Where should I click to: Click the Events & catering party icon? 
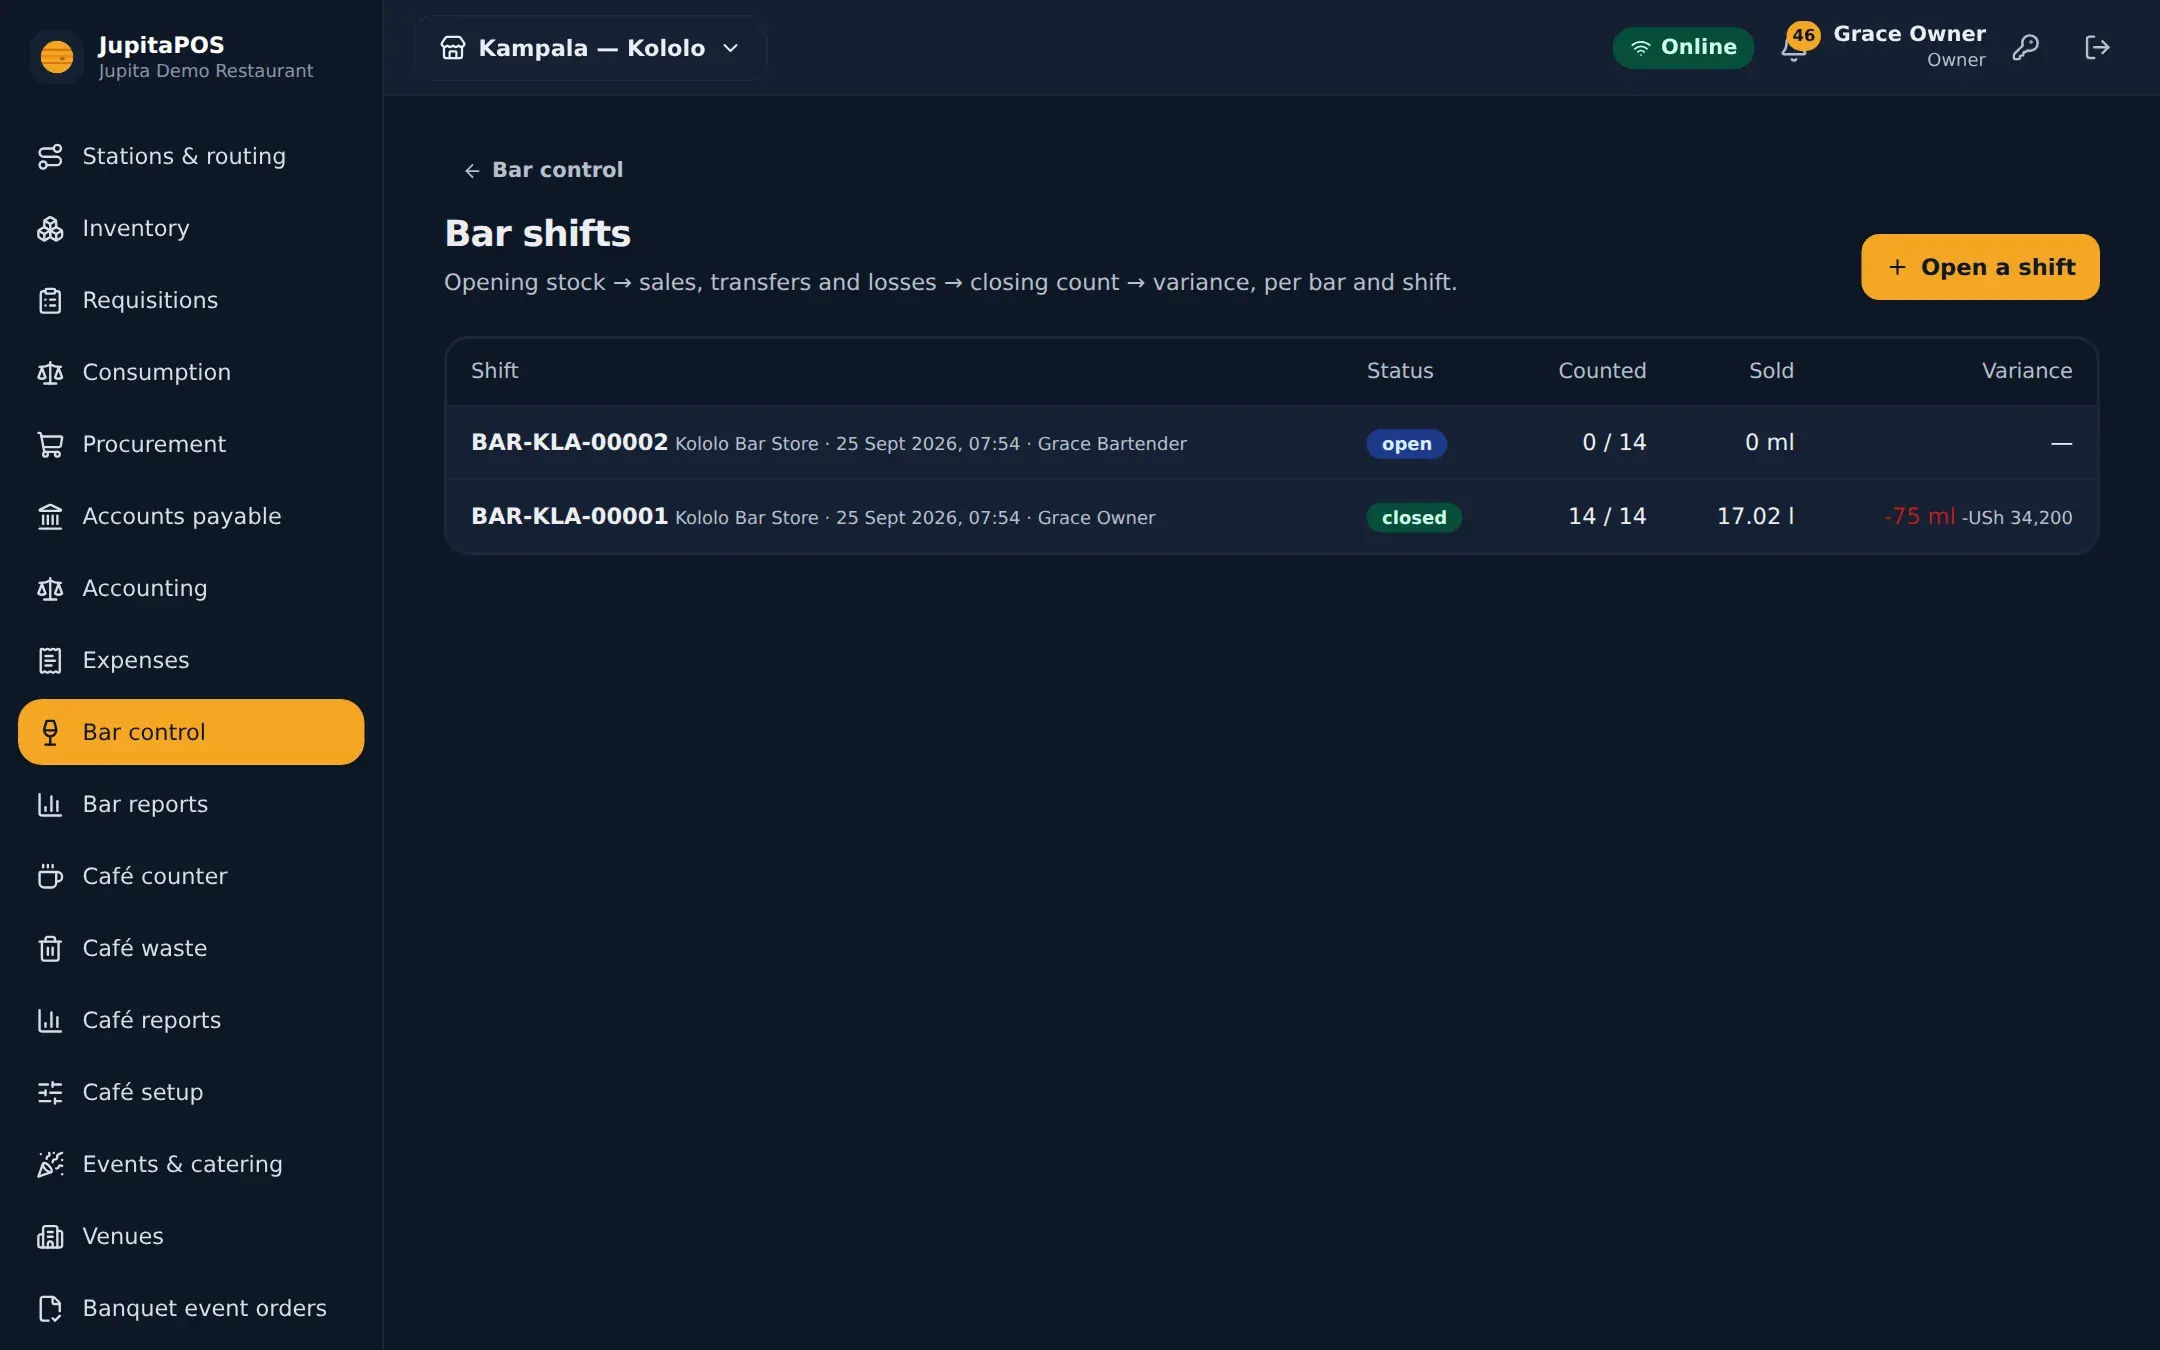tap(50, 1164)
